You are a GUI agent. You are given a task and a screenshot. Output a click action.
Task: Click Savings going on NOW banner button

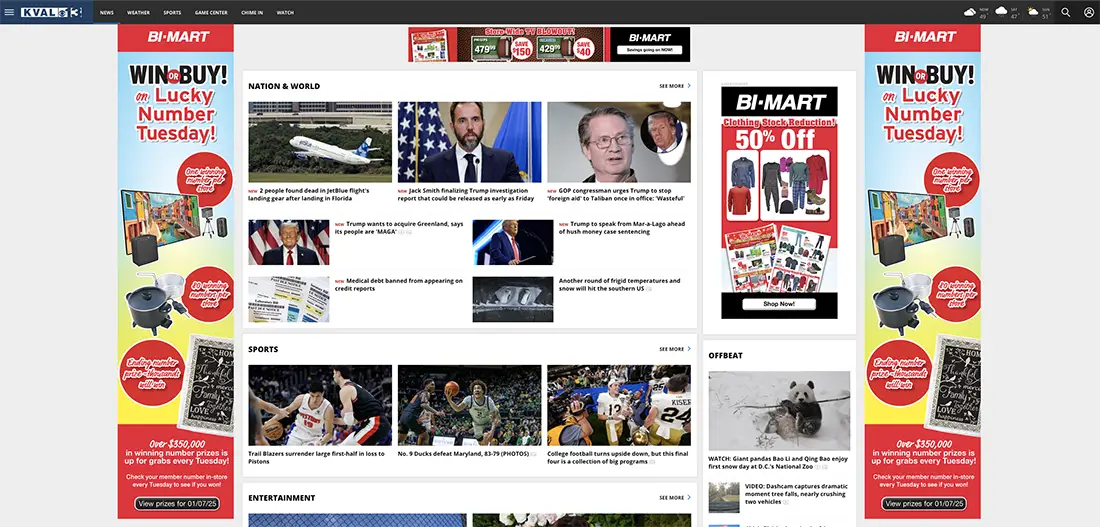pyautogui.click(x=650, y=51)
